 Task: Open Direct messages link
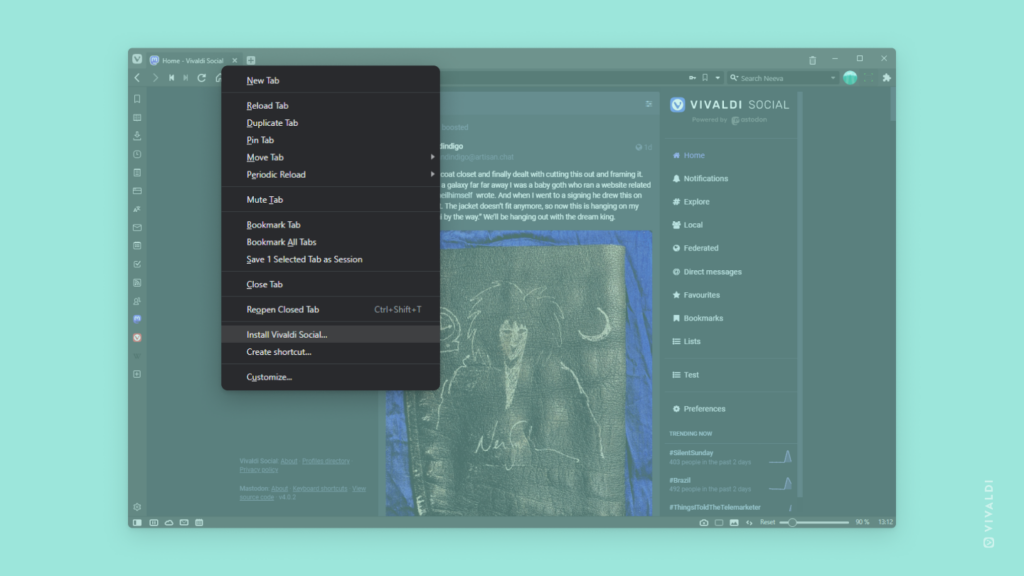coord(707,272)
